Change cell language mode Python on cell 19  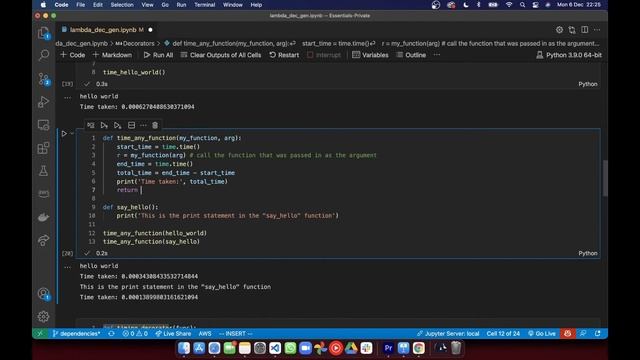tap(588, 84)
